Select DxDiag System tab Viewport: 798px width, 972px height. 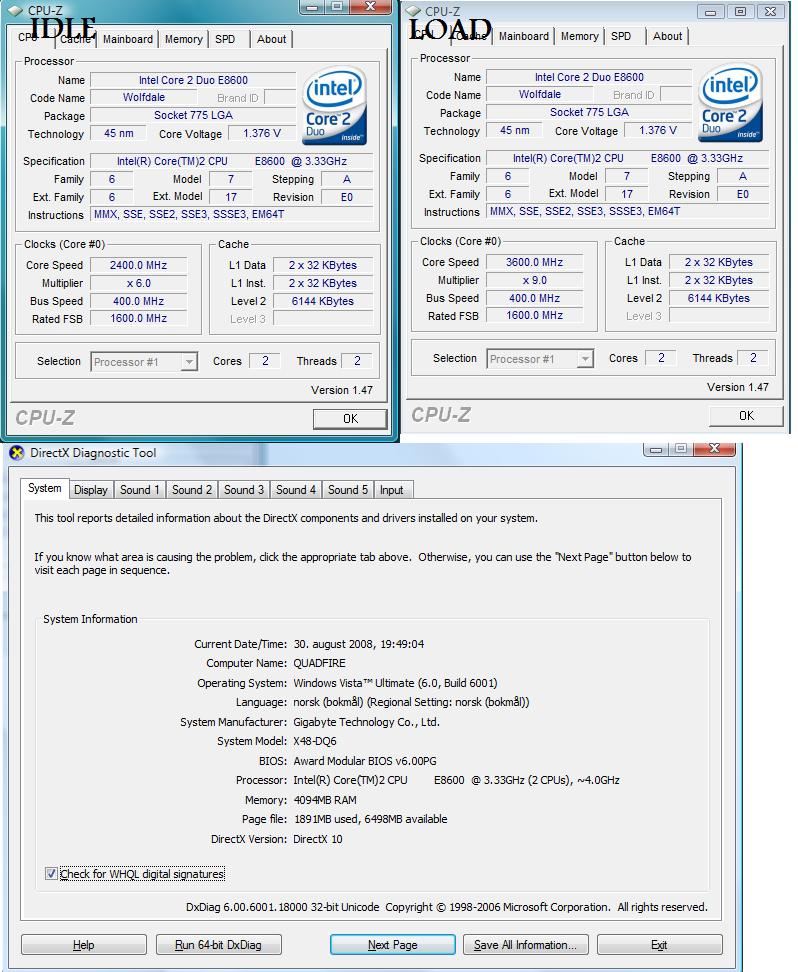(x=45, y=488)
